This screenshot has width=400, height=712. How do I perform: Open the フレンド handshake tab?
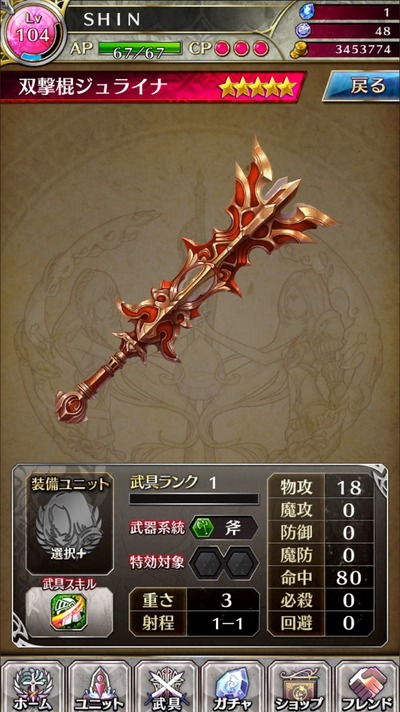[x=367, y=687]
